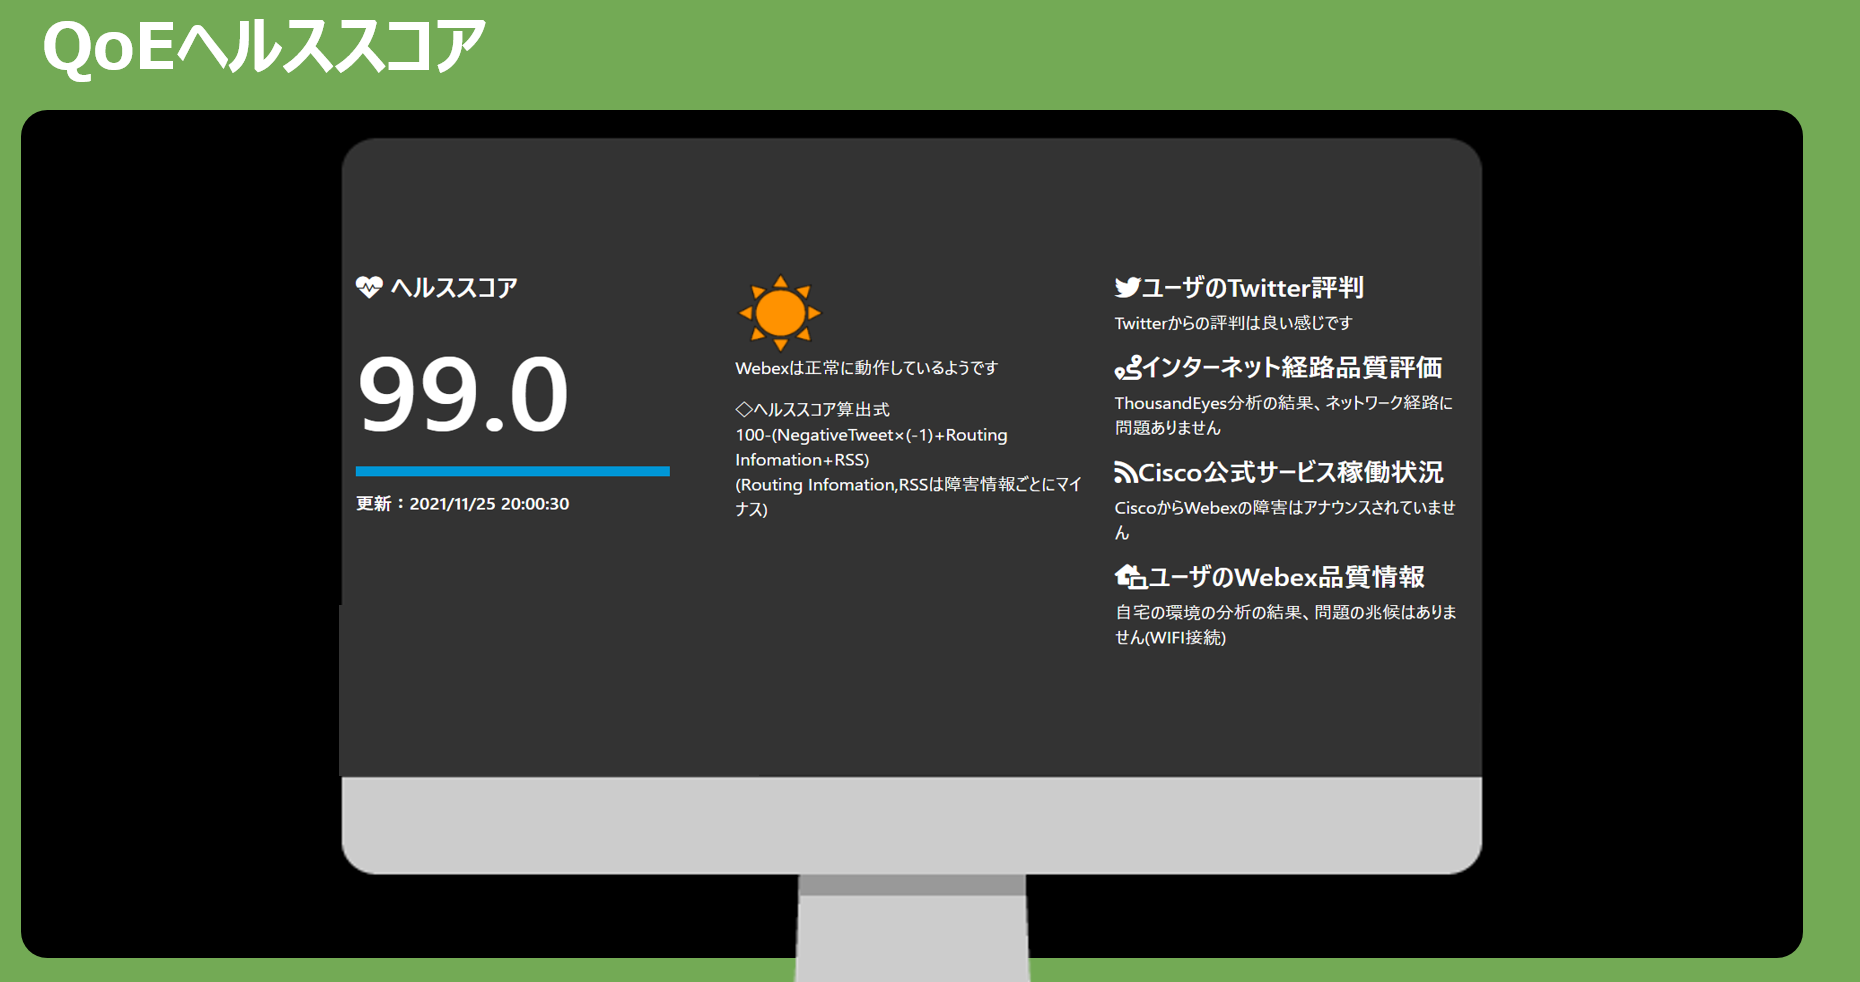This screenshot has width=1860, height=982.
Task: Click the ユーザのTwitter評判 heading
Action: (x=1253, y=288)
